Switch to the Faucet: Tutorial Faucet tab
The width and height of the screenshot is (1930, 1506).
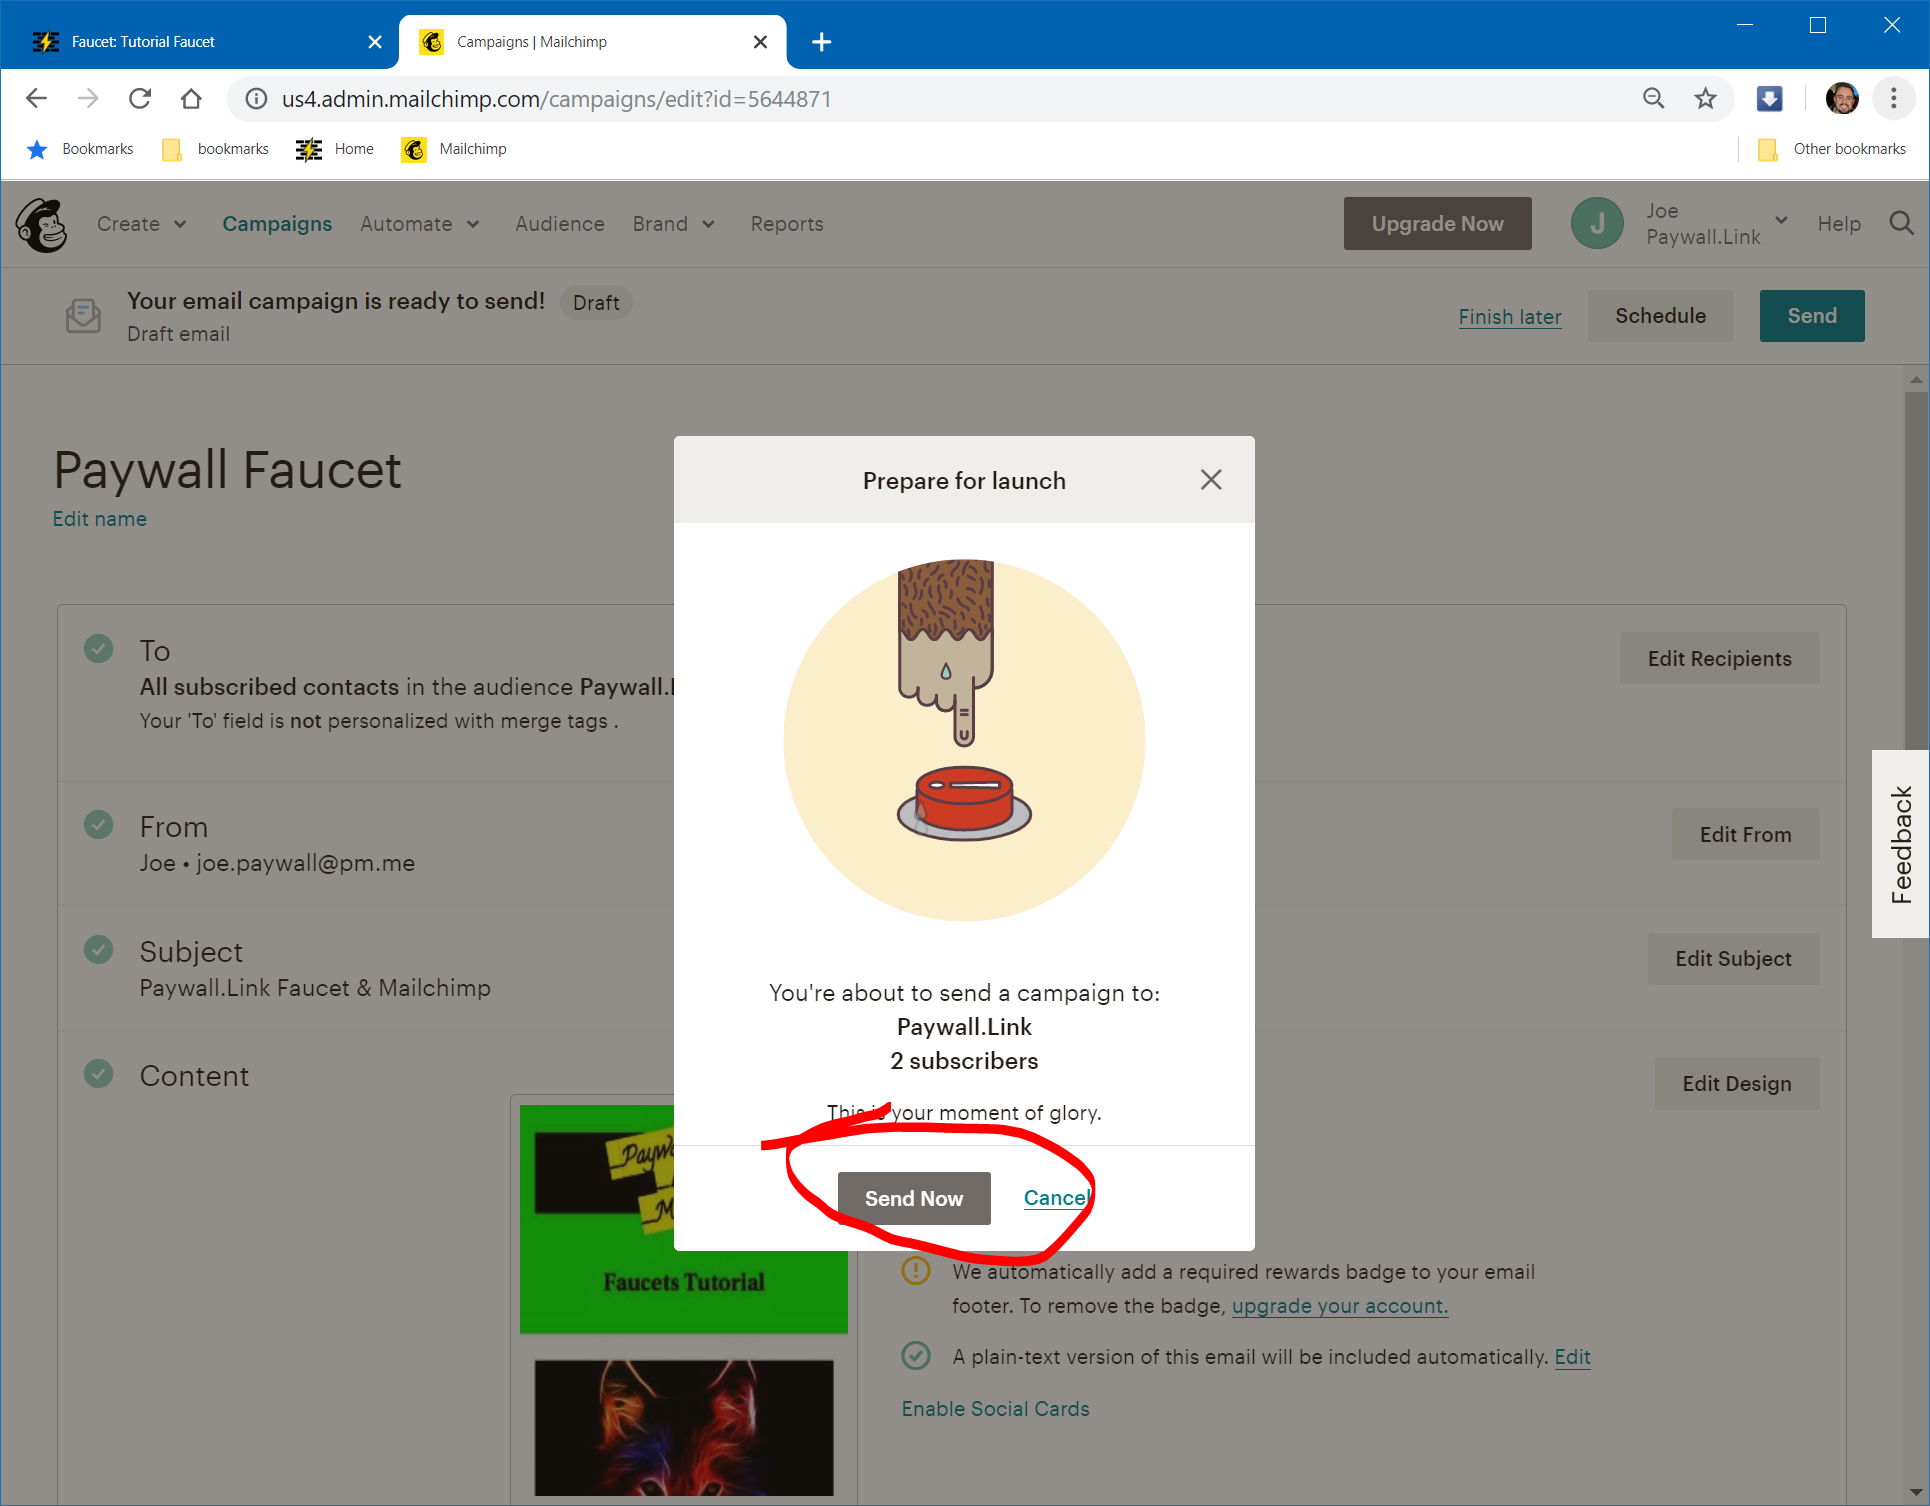click(x=200, y=42)
